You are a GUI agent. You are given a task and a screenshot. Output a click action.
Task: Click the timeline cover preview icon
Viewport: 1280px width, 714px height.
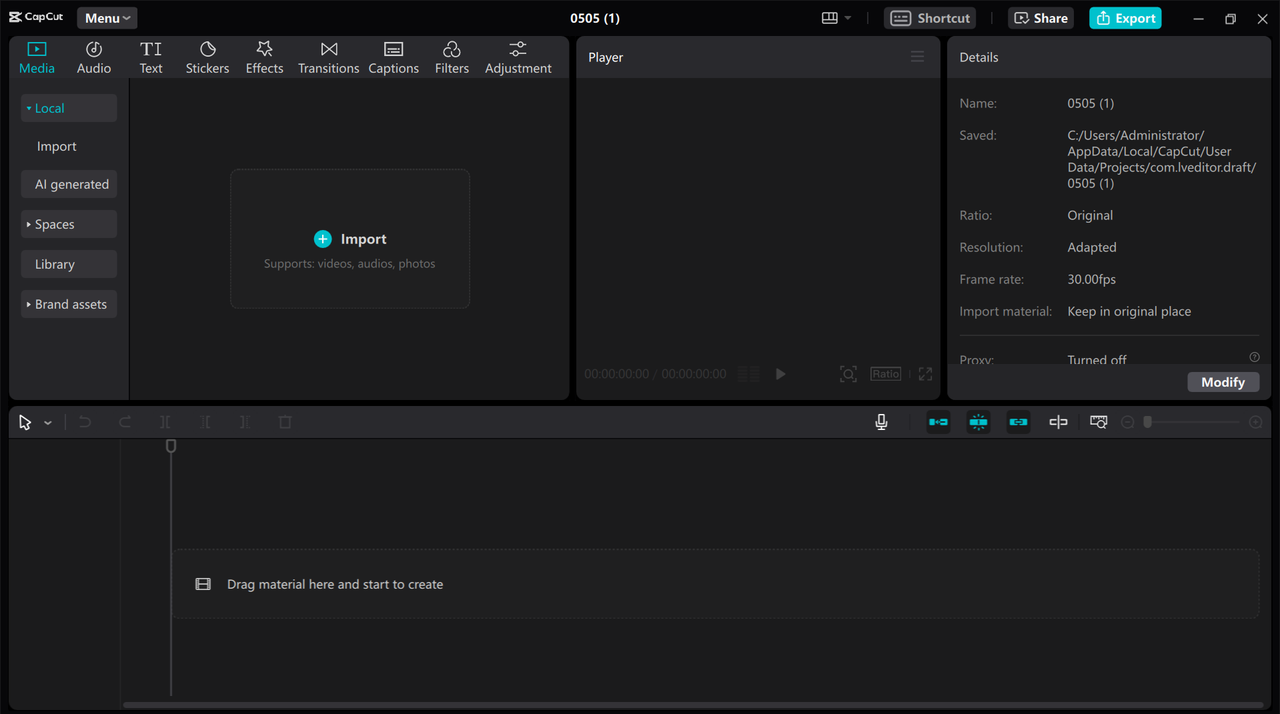pos(1098,423)
